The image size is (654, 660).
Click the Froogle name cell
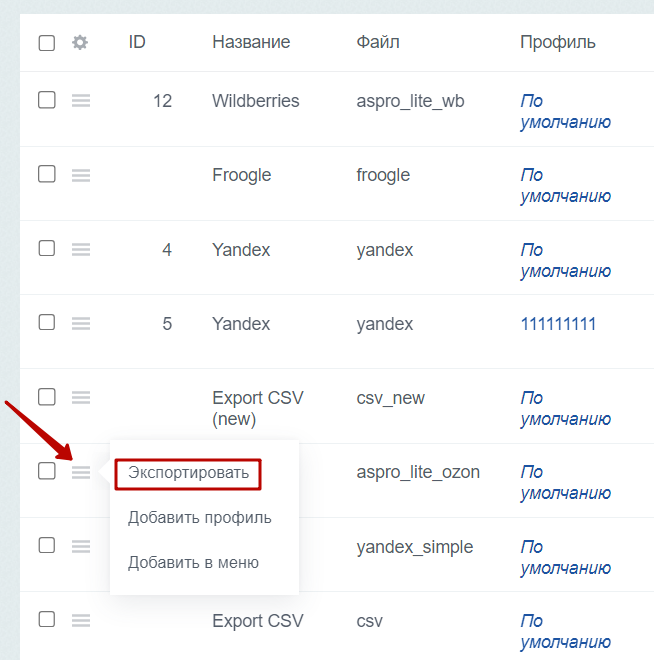click(x=242, y=176)
